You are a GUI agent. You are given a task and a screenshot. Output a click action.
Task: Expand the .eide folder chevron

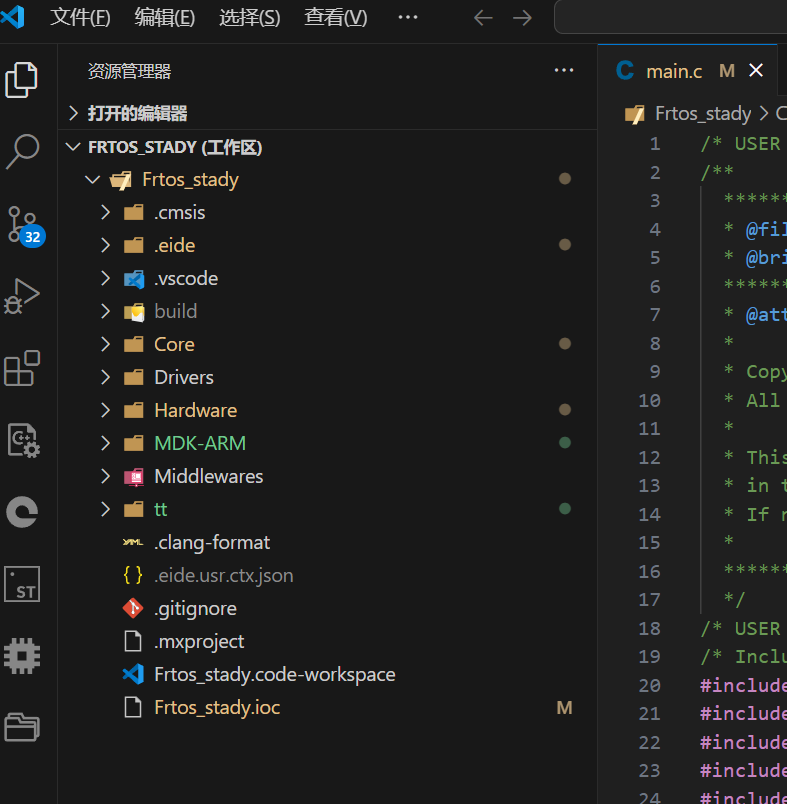coord(105,246)
